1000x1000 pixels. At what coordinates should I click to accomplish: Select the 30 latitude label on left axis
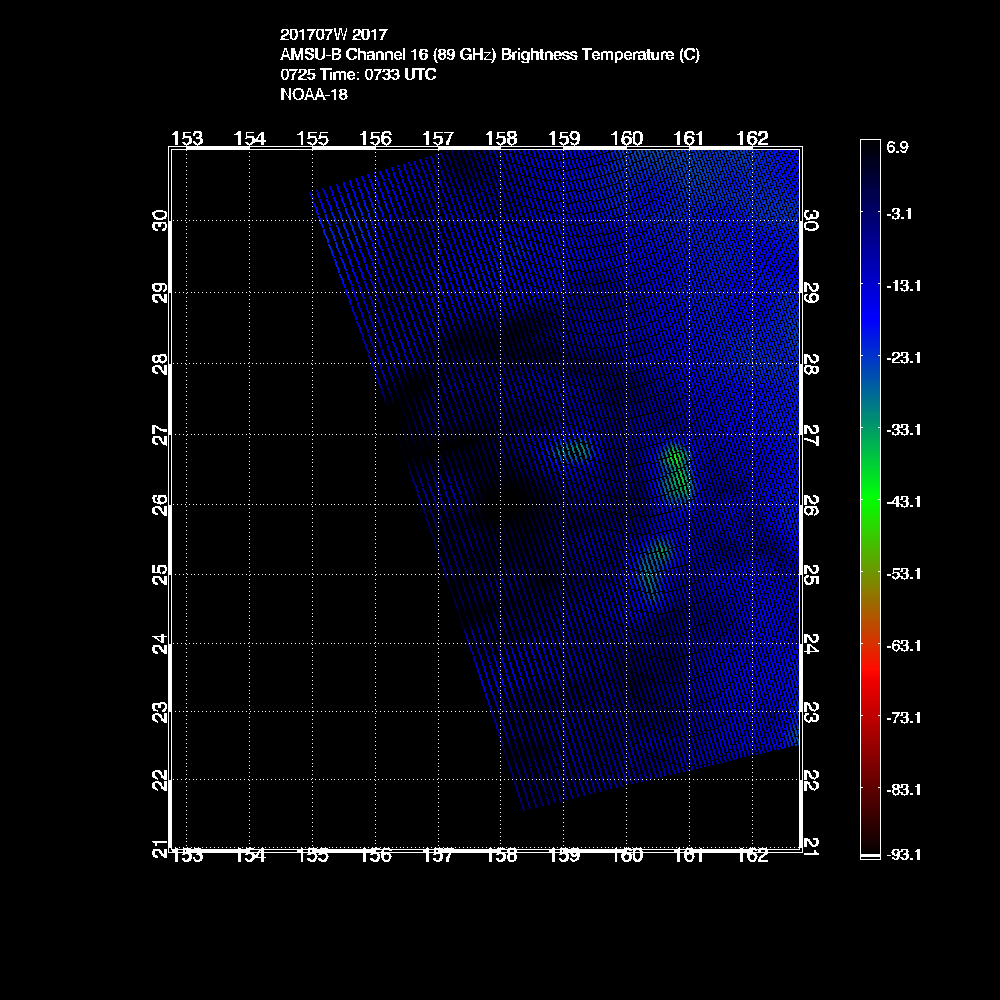tap(159, 221)
